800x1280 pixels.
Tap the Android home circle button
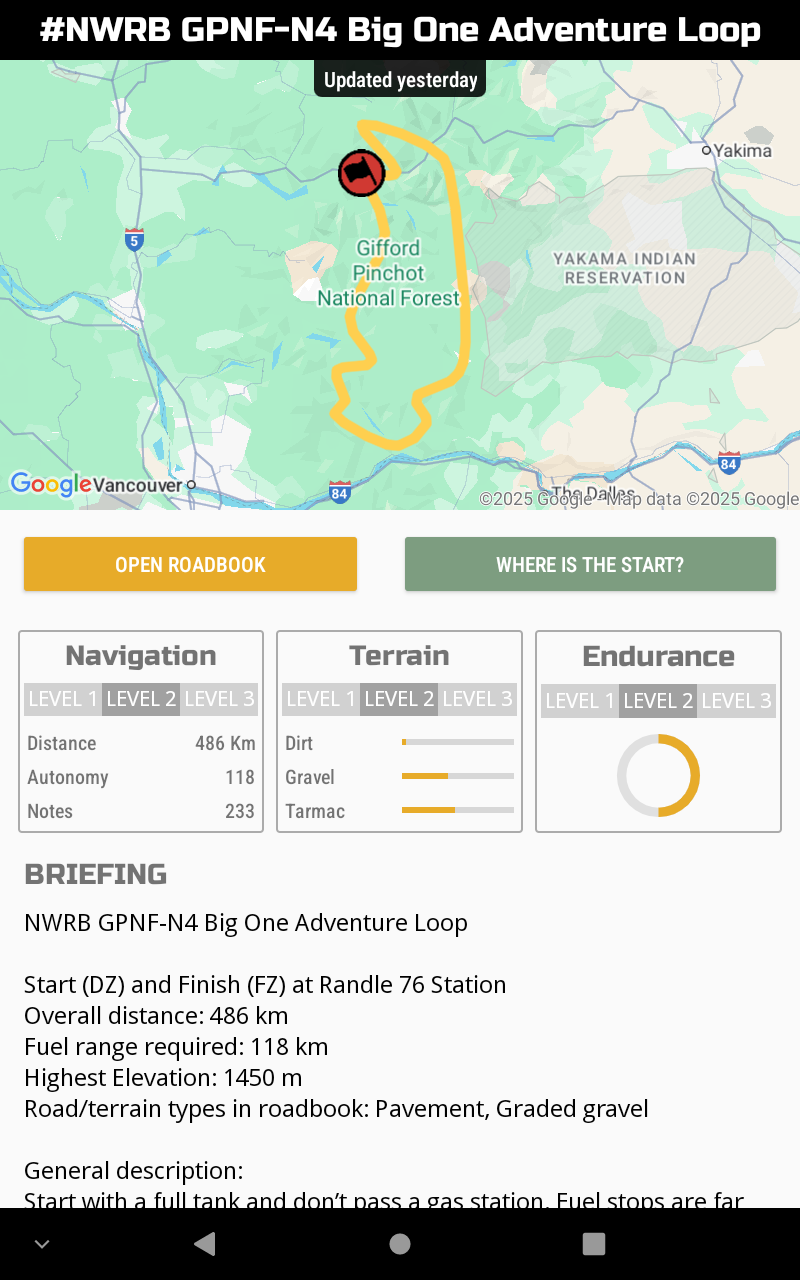pyautogui.click(x=400, y=1244)
